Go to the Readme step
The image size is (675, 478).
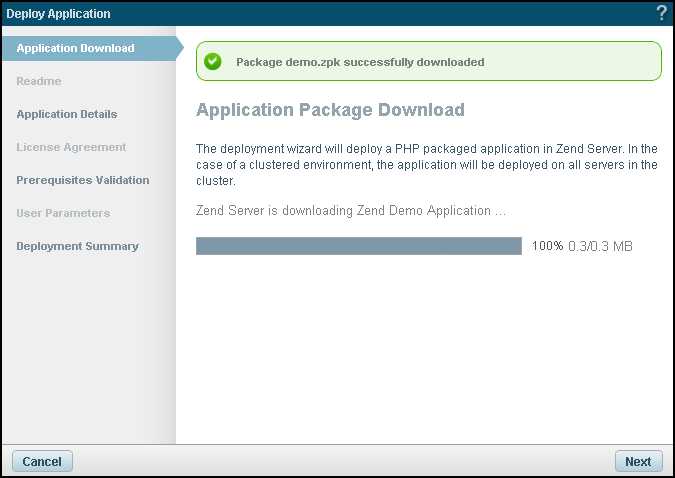tap(39, 81)
